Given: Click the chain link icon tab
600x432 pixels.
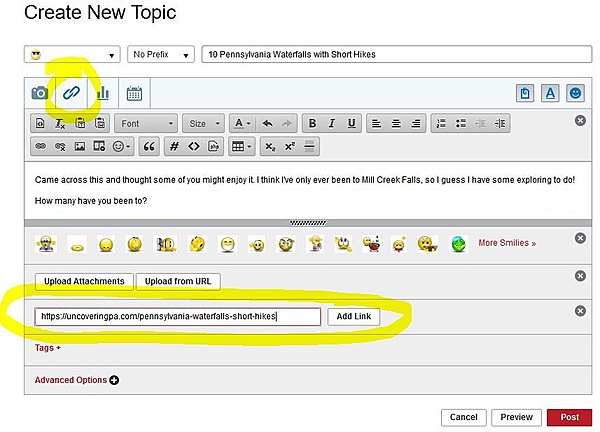Looking at the screenshot, I should [x=70, y=93].
